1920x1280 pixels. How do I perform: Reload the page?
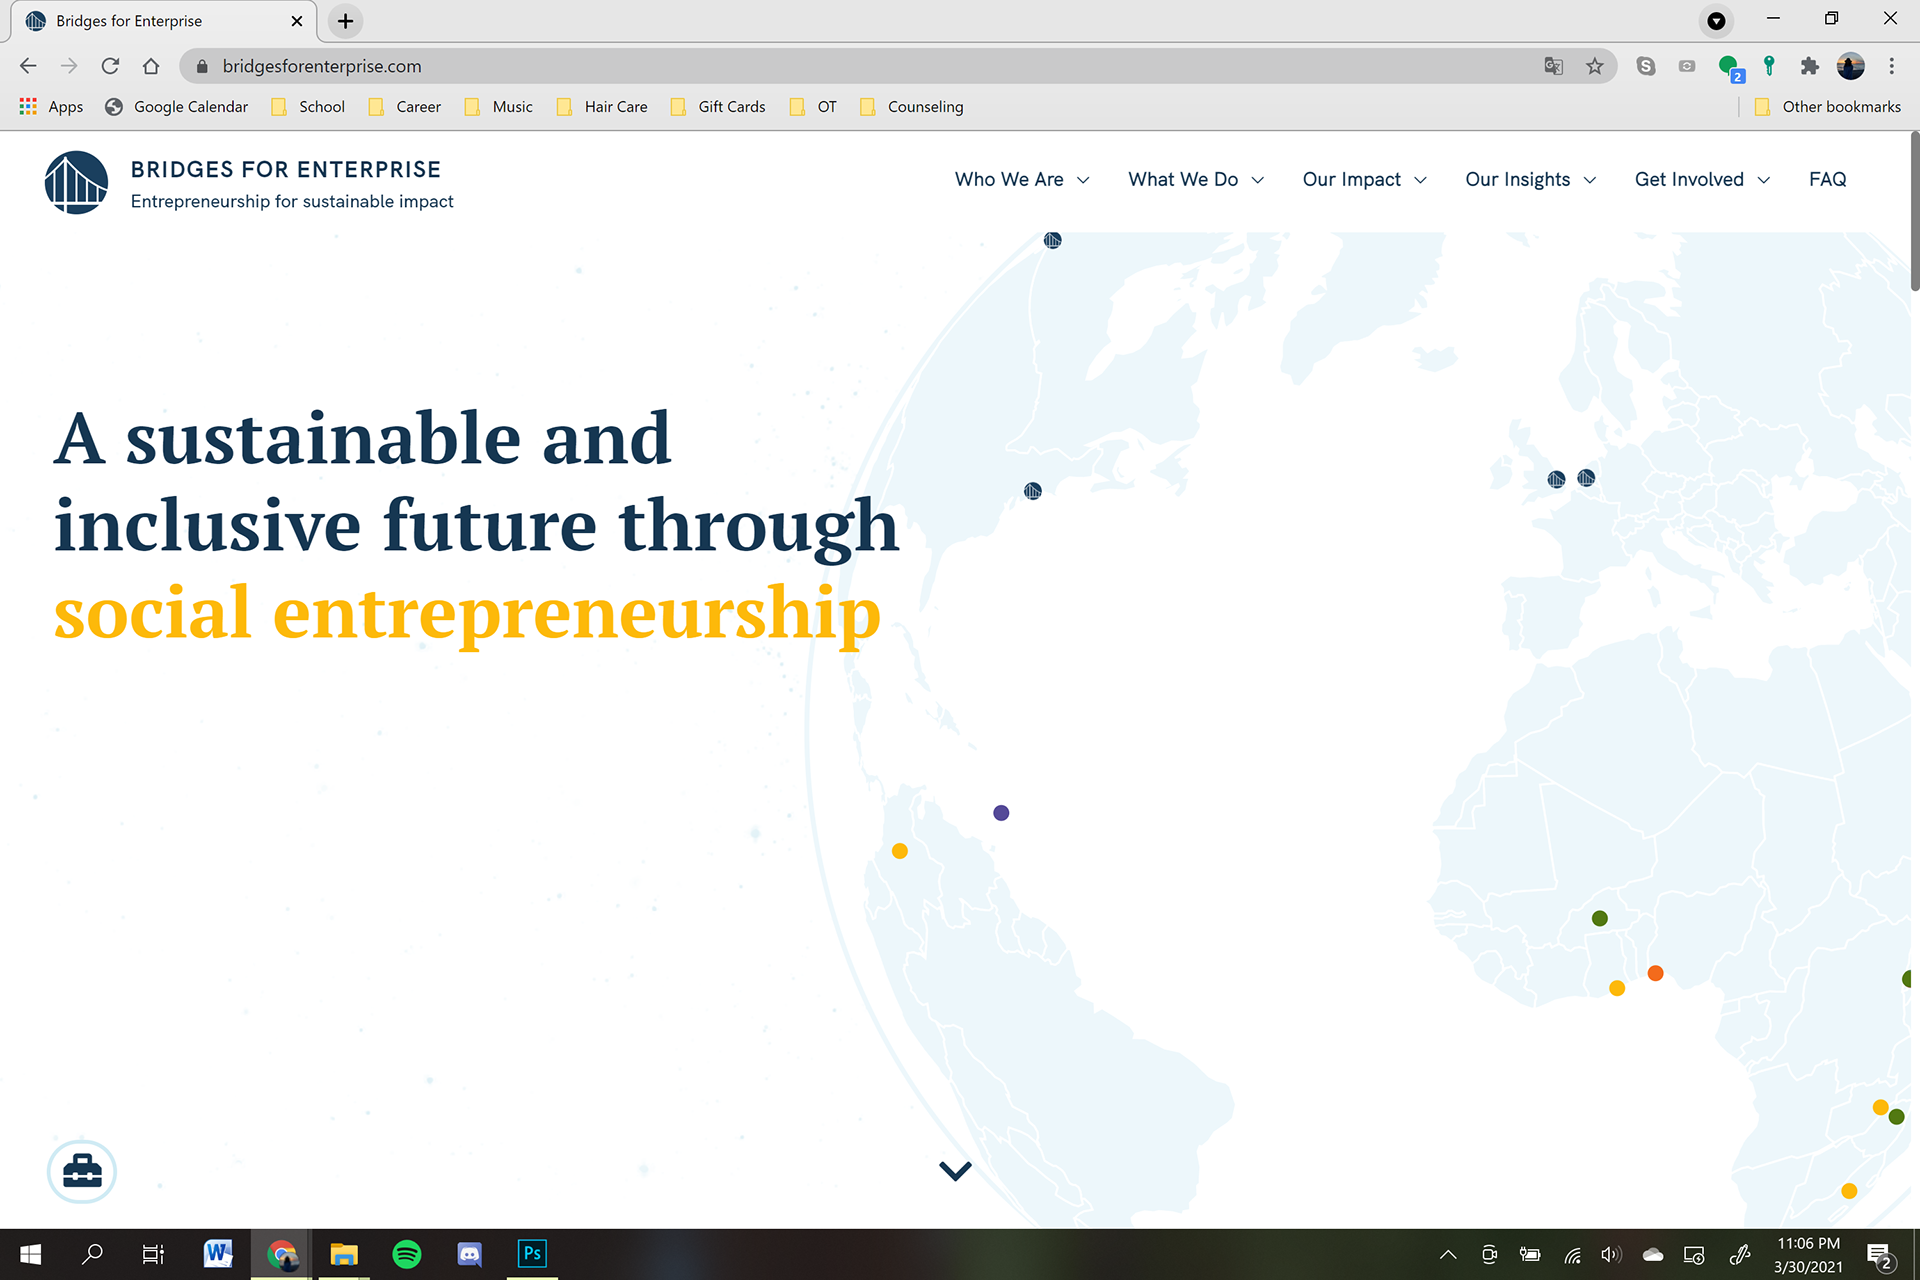point(110,66)
